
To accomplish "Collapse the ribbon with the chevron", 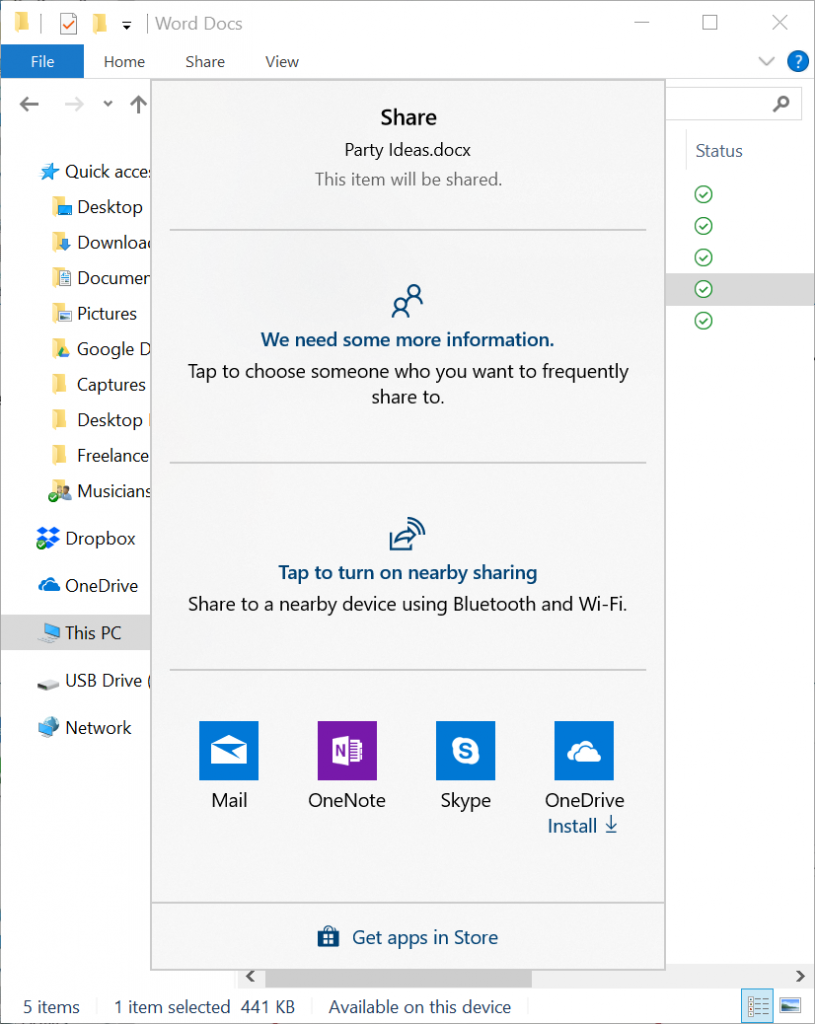I will coord(766,61).
